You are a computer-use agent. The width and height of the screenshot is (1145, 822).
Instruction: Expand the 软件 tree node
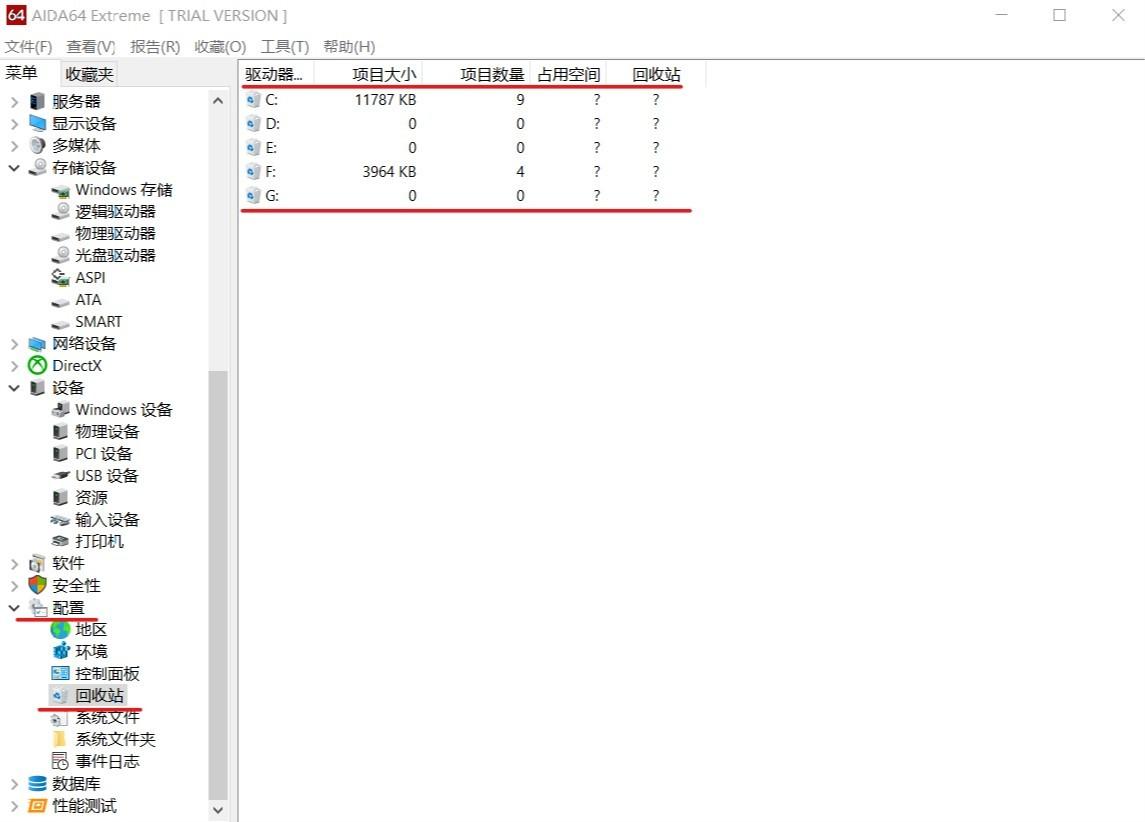click(14, 564)
